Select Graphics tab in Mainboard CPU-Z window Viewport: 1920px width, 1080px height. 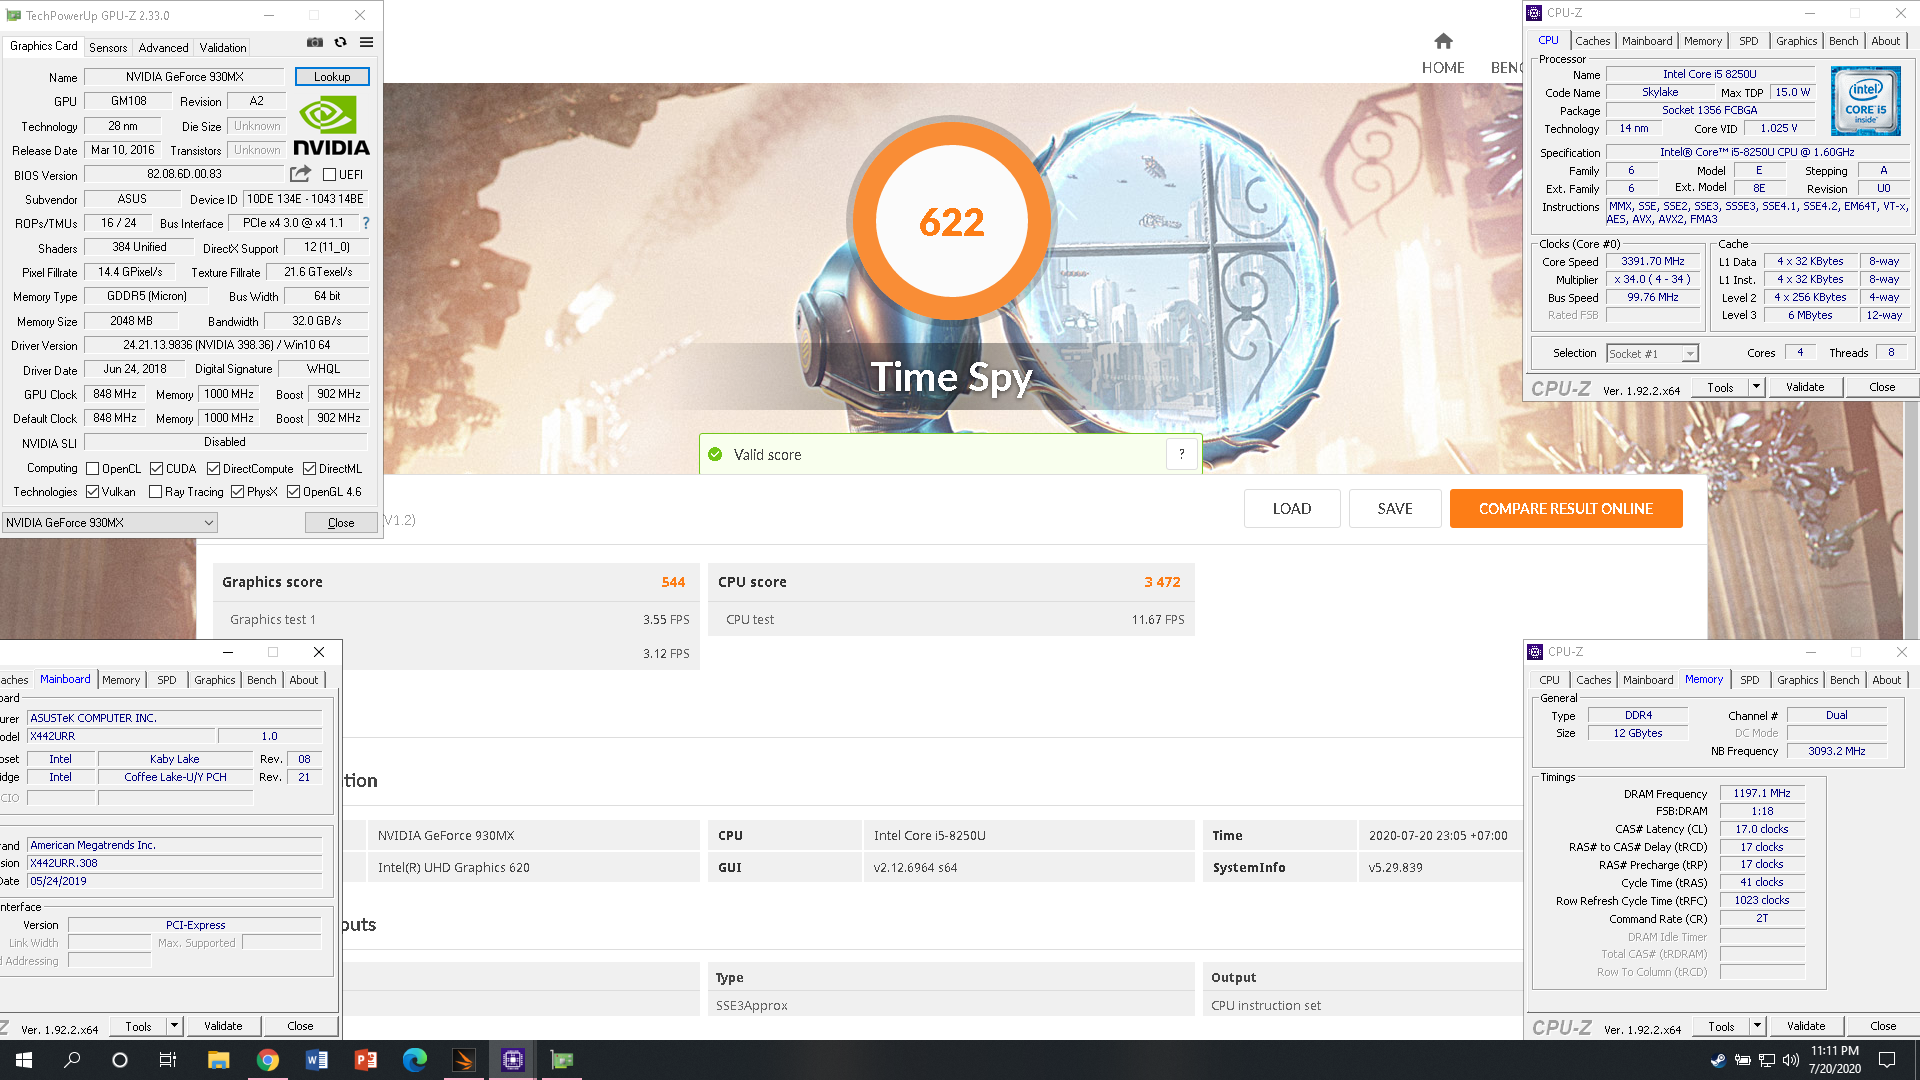(x=215, y=680)
